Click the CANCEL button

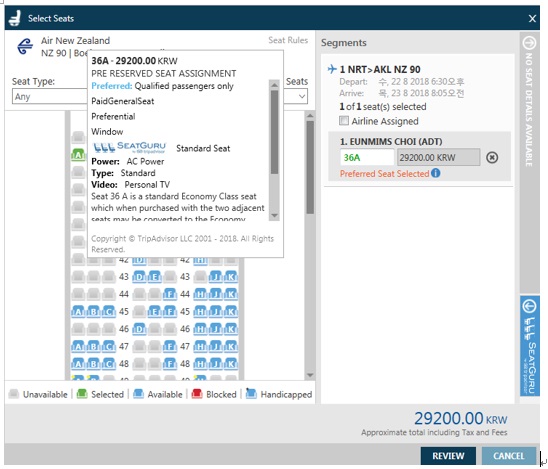[509, 456]
